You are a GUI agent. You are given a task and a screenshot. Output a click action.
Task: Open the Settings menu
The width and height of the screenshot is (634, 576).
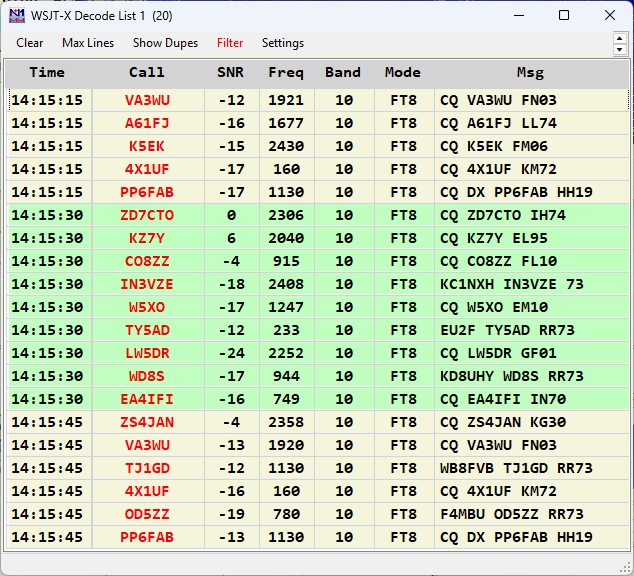point(283,43)
